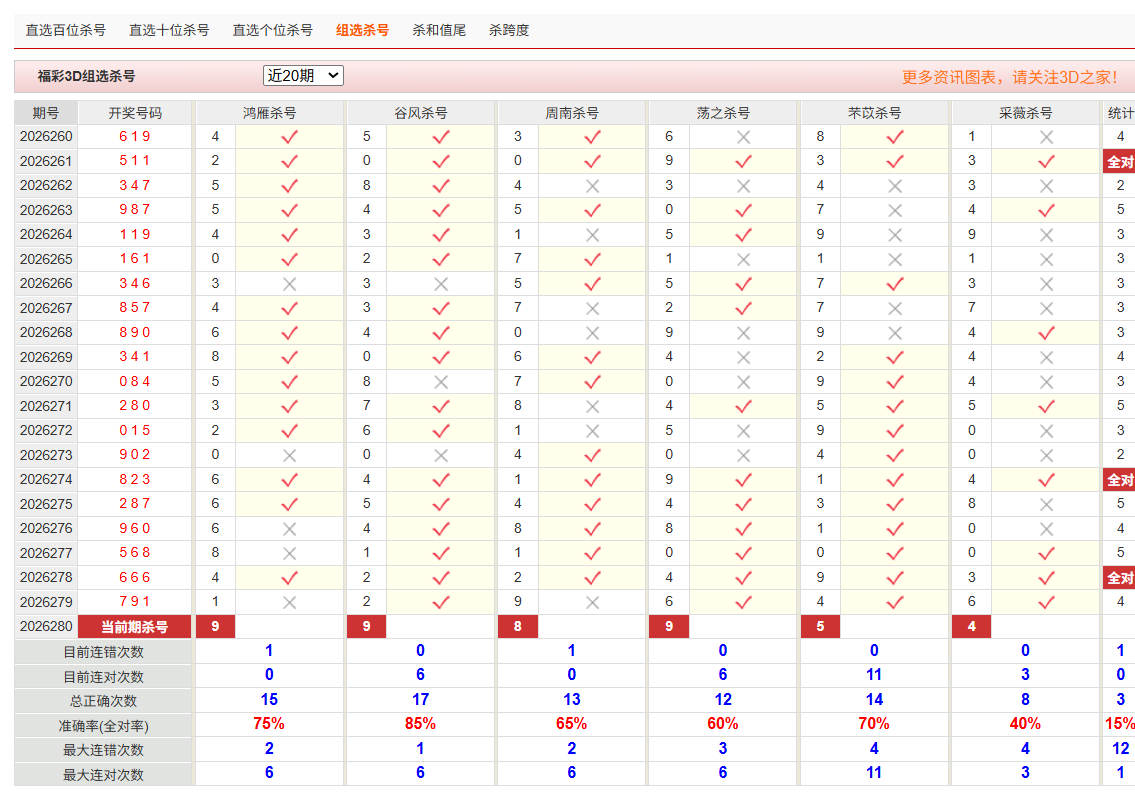Click the 更多资讯图表 3D之家 promo link
The height and width of the screenshot is (796, 1135).
pos(1010,77)
